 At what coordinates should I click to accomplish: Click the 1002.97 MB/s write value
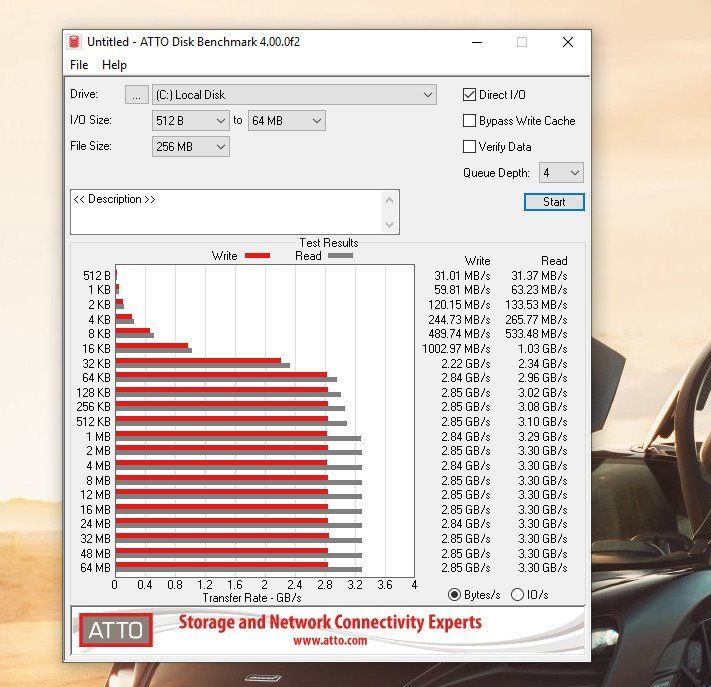pos(456,349)
